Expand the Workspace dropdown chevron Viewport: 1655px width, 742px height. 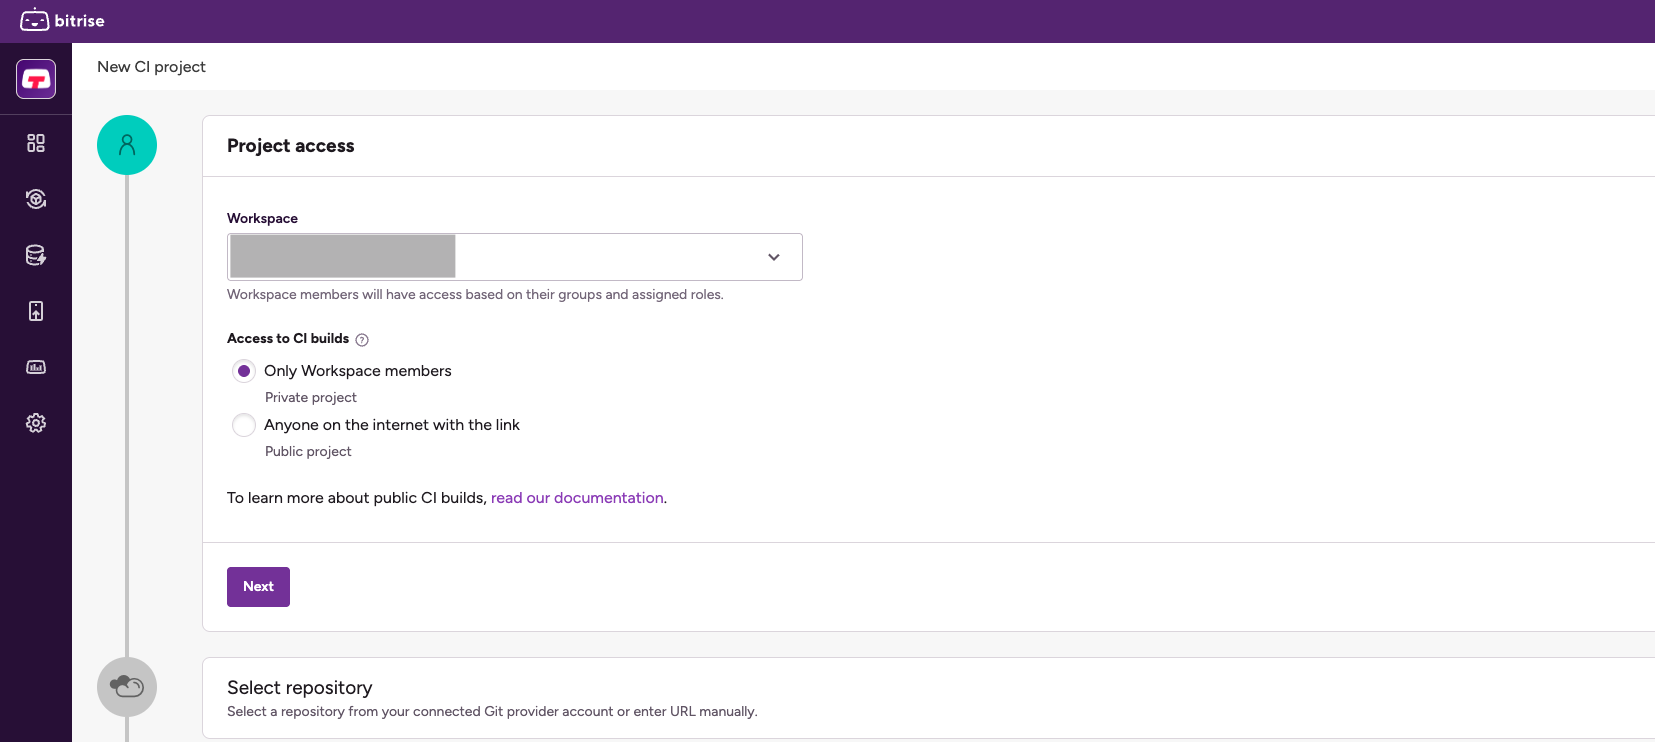[773, 257]
